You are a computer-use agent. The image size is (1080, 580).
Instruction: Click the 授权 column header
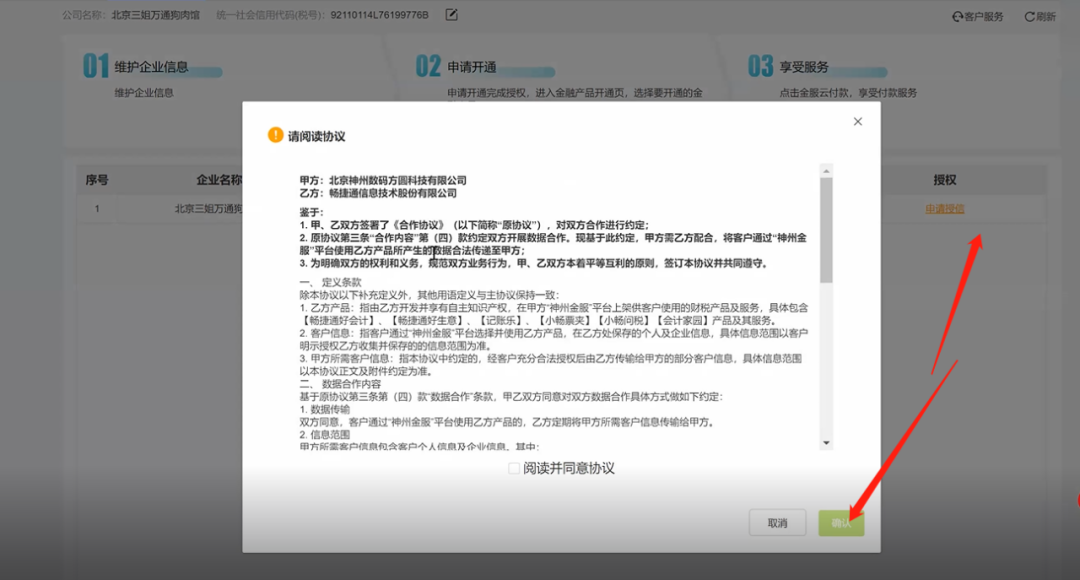944,180
